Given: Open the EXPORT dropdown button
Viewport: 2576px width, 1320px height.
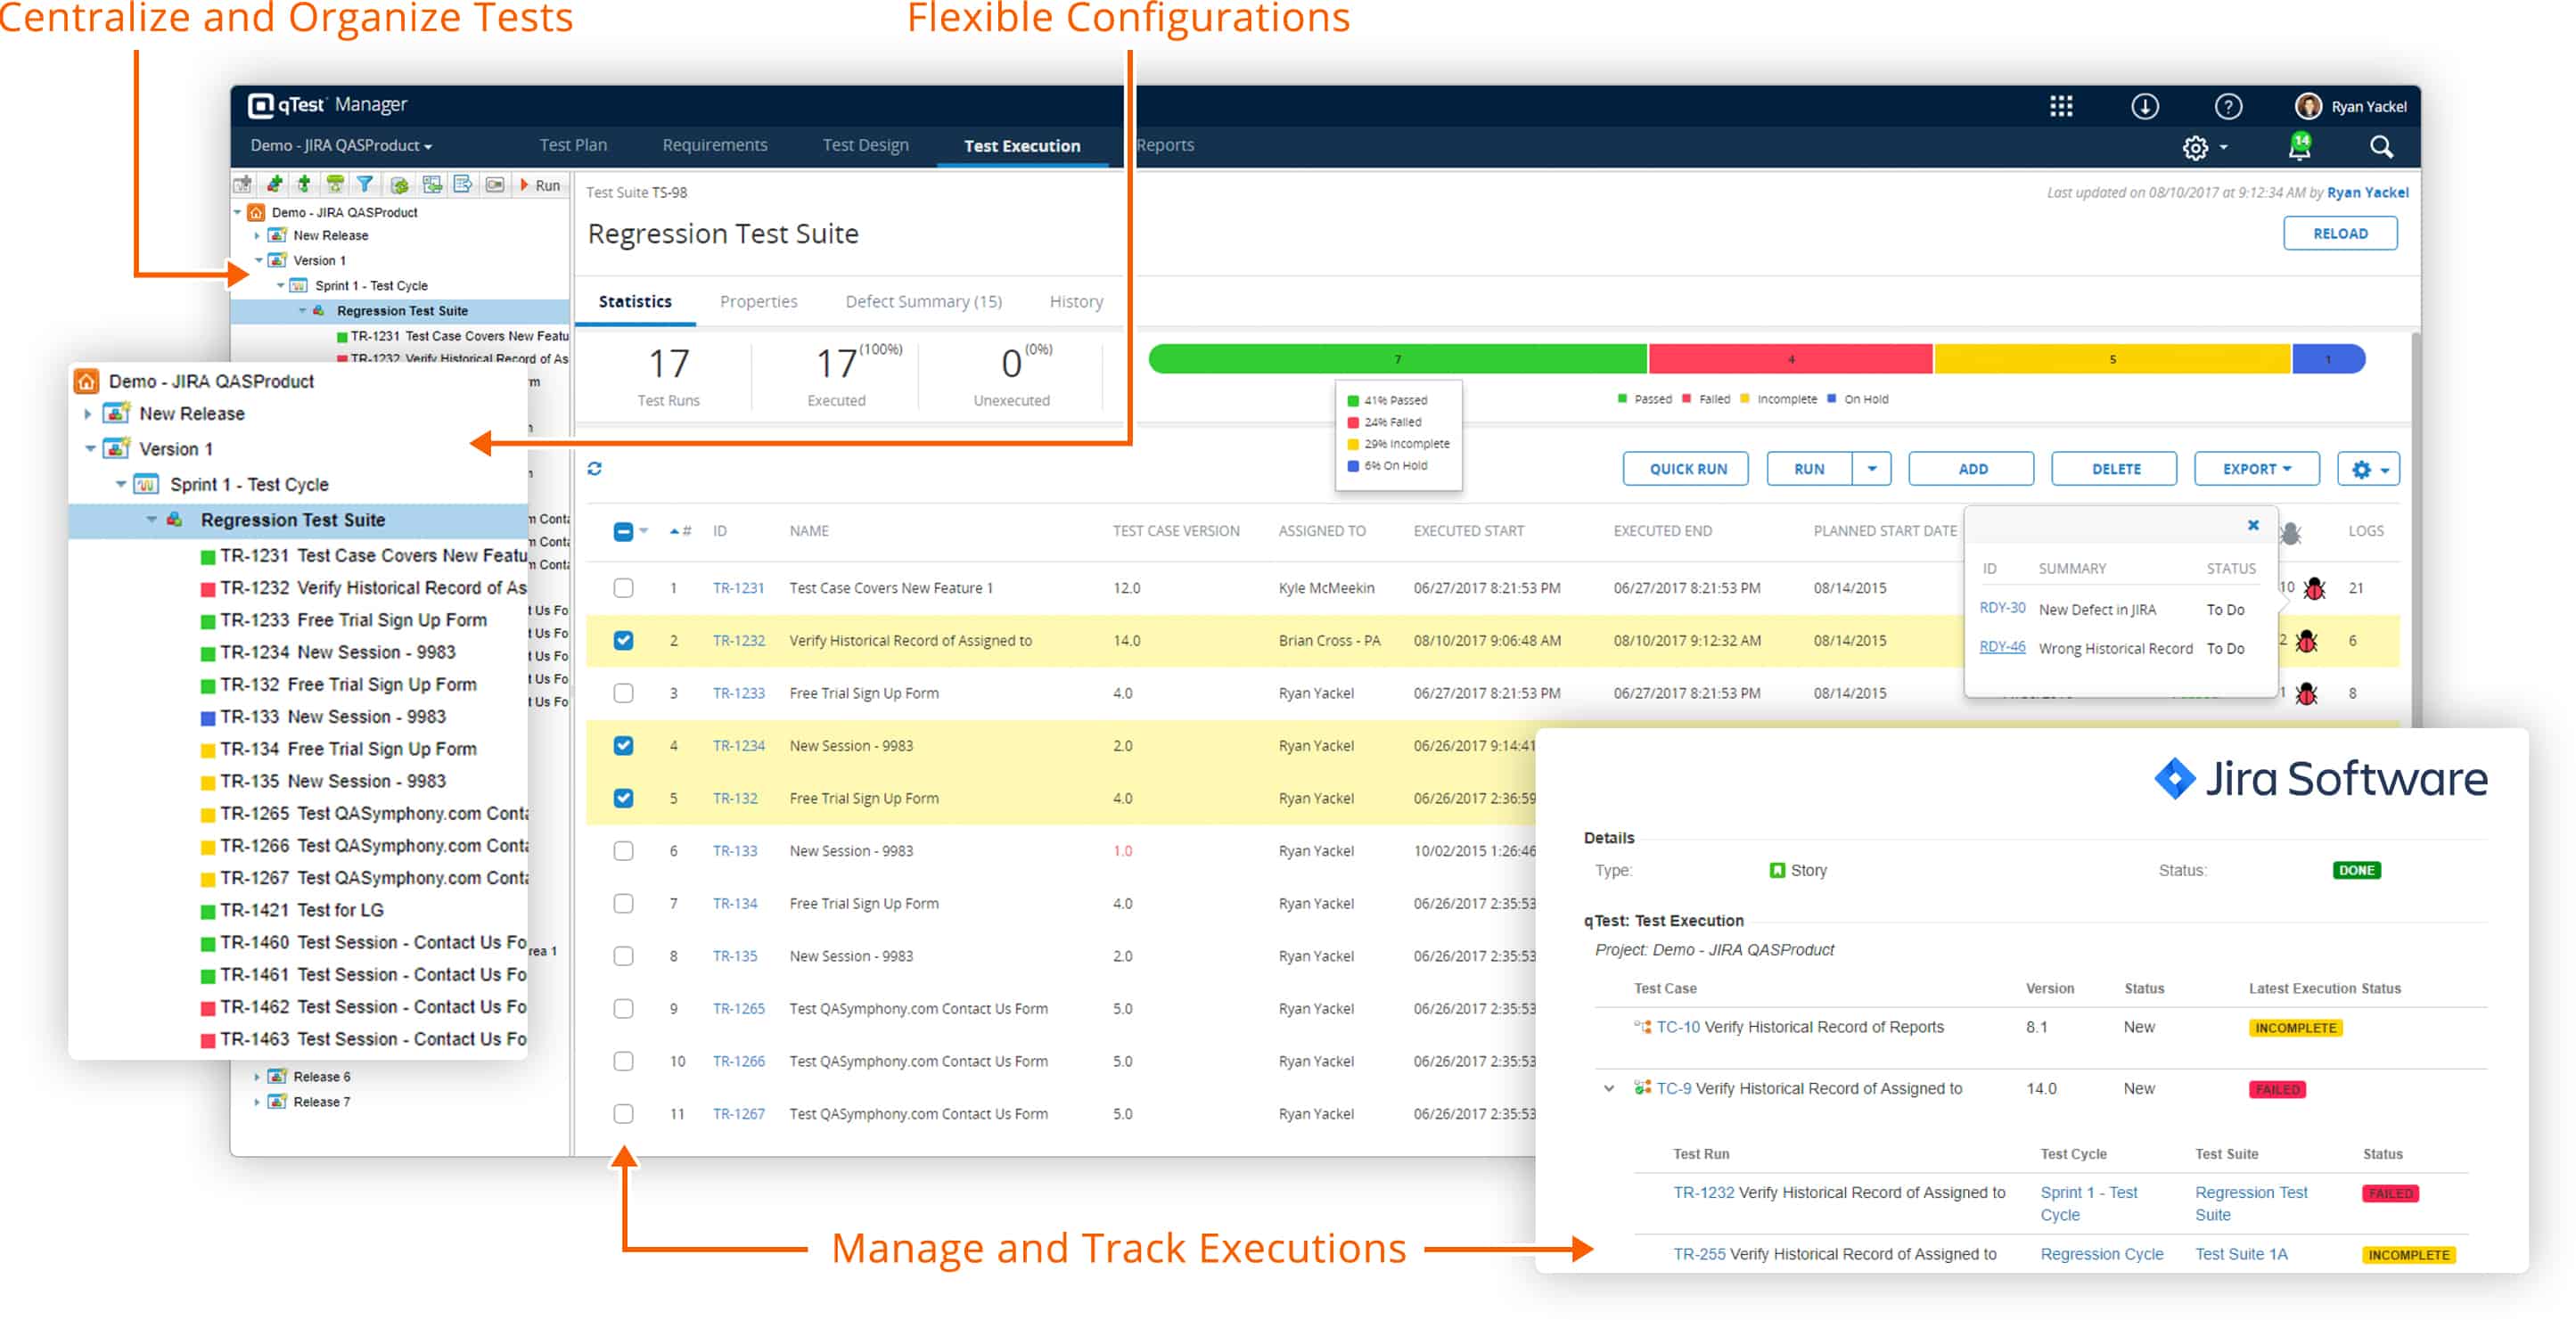Looking at the screenshot, I should click(2255, 469).
